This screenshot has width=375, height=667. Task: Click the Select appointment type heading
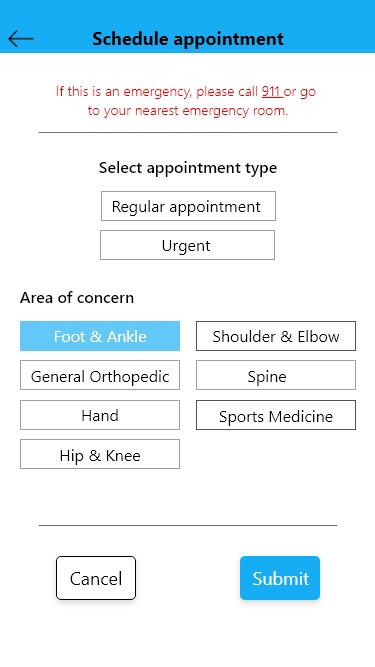click(x=188, y=168)
